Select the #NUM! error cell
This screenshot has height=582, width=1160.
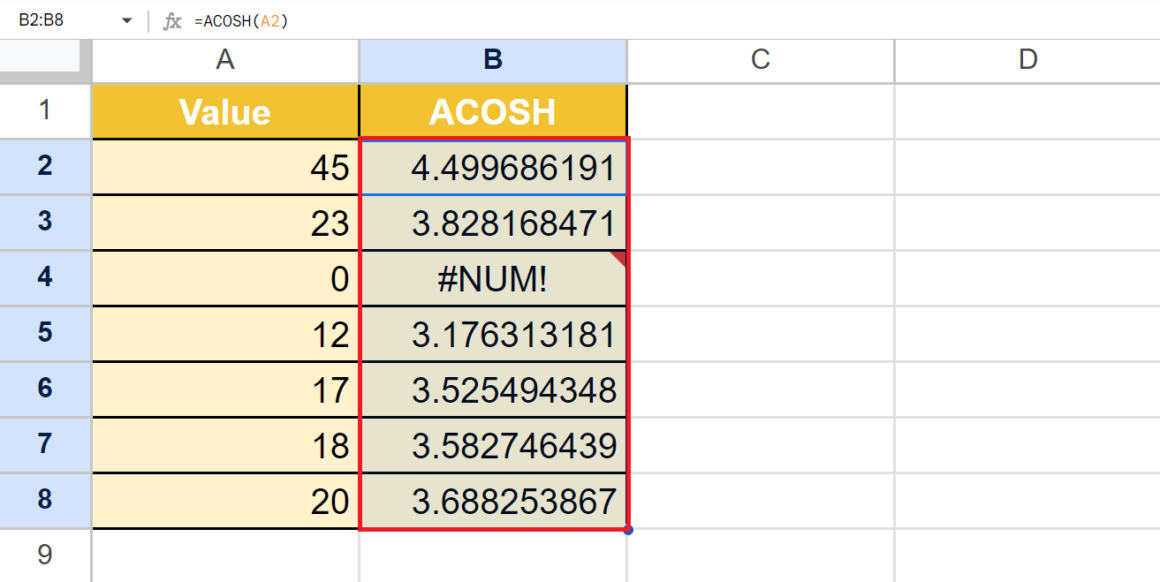pyautogui.click(x=492, y=279)
